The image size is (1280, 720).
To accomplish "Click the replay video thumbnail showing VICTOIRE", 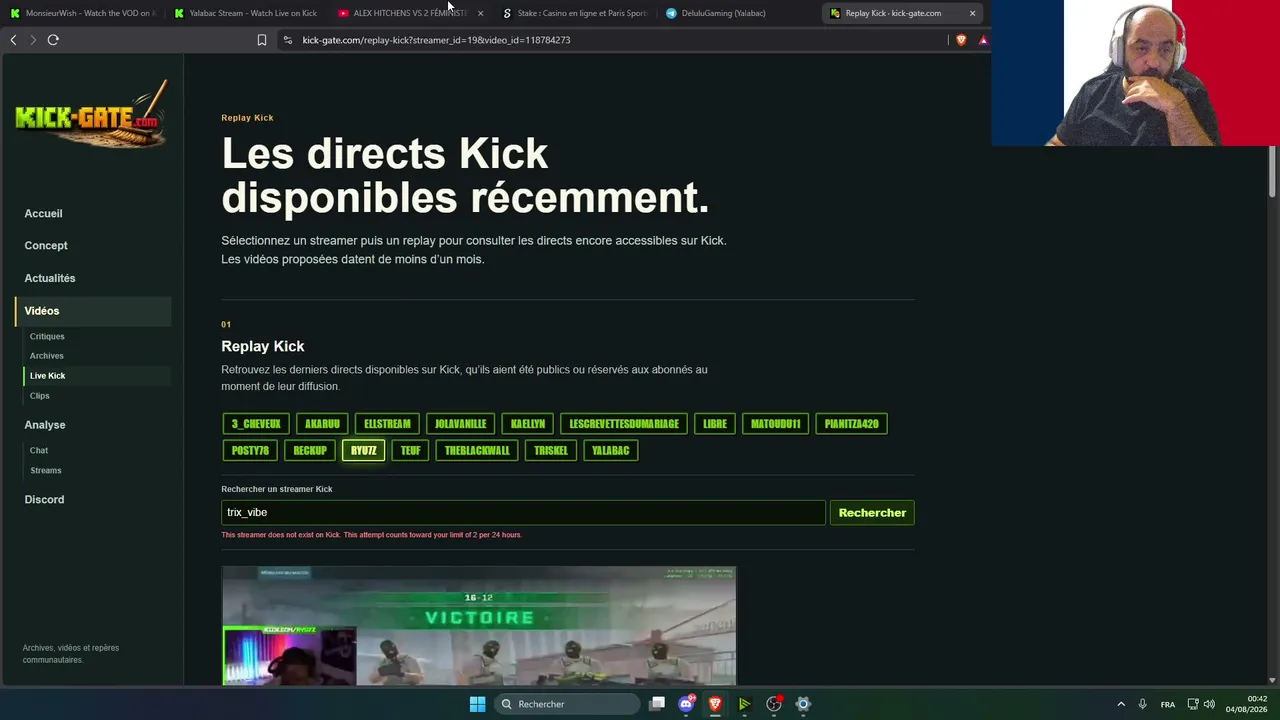I will pyautogui.click(x=479, y=626).
